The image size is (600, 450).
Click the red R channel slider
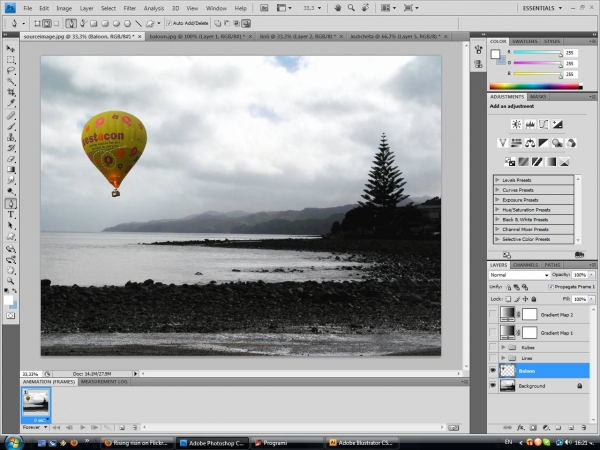(537, 52)
